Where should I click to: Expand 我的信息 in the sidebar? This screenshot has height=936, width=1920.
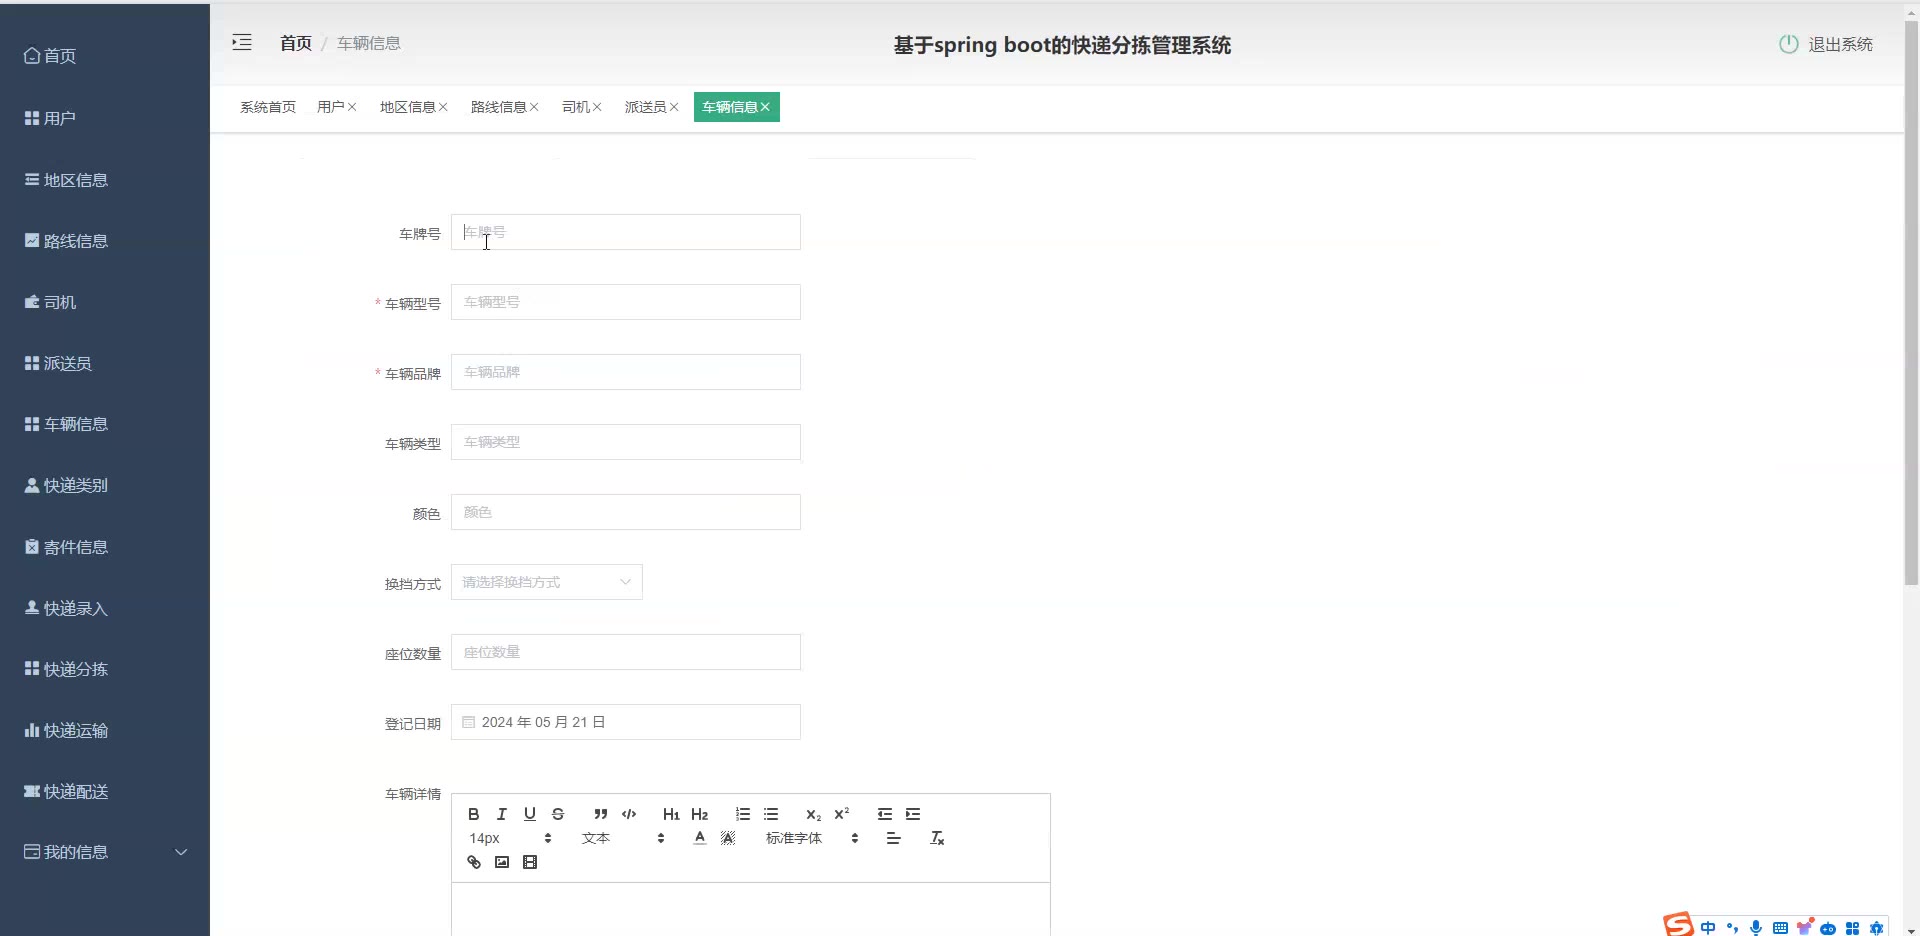point(105,852)
